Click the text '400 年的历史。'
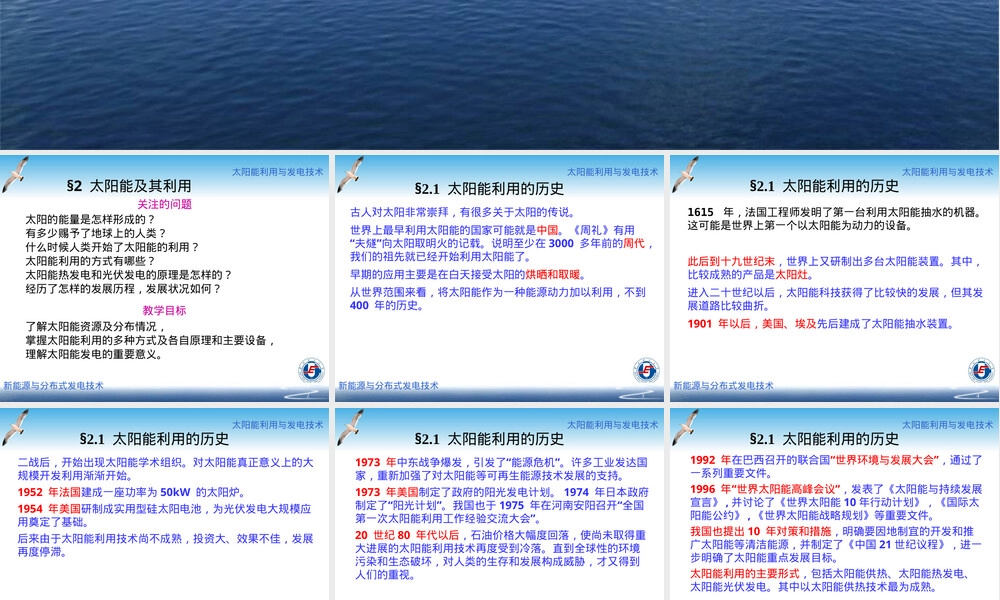This screenshot has height=600, width=1000. [386, 305]
